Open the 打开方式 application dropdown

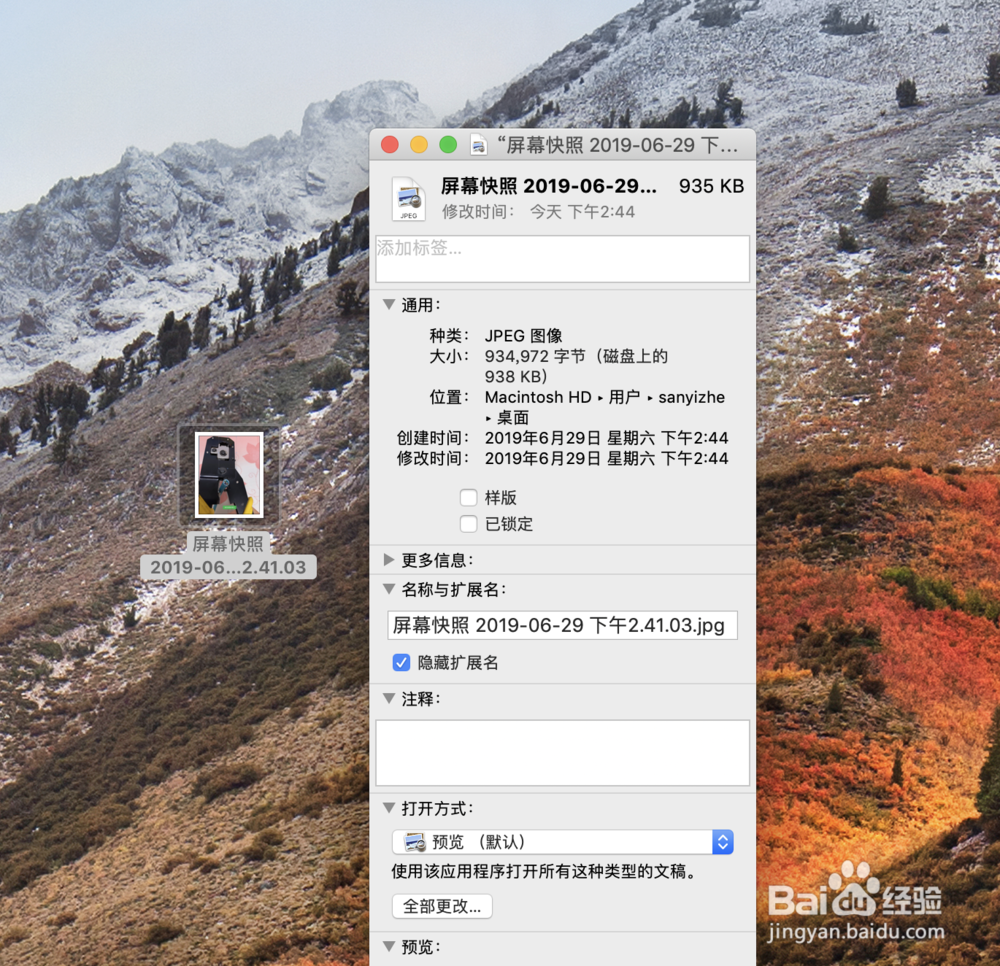point(723,841)
